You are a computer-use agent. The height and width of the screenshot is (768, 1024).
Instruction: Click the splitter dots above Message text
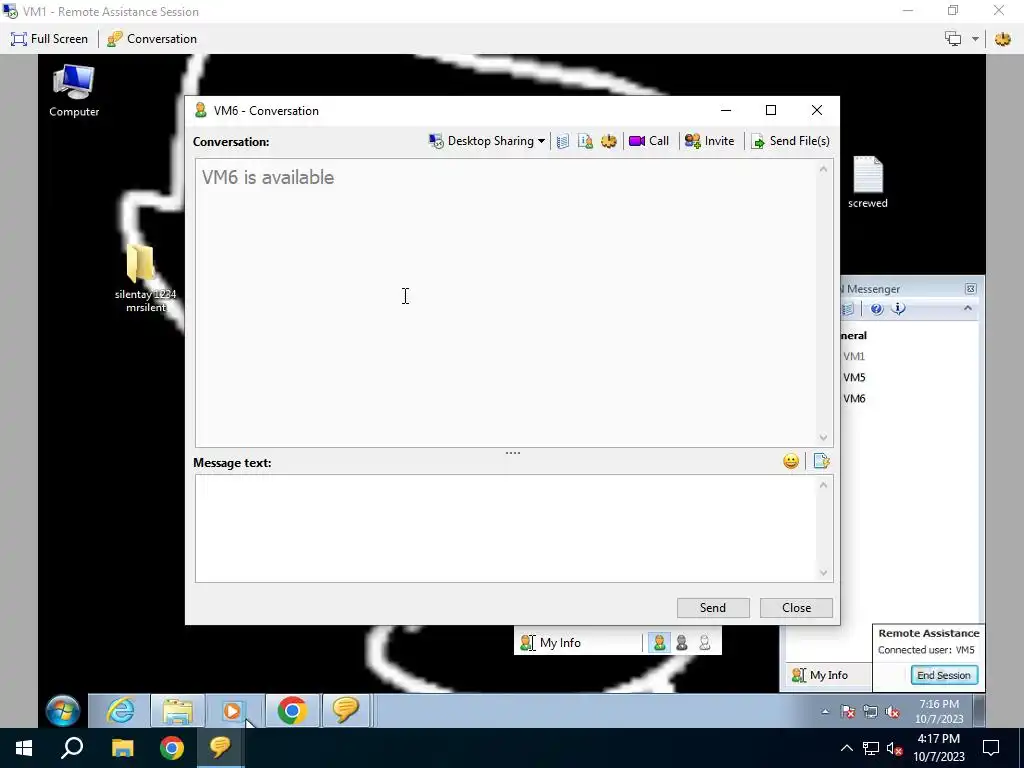point(513,453)
